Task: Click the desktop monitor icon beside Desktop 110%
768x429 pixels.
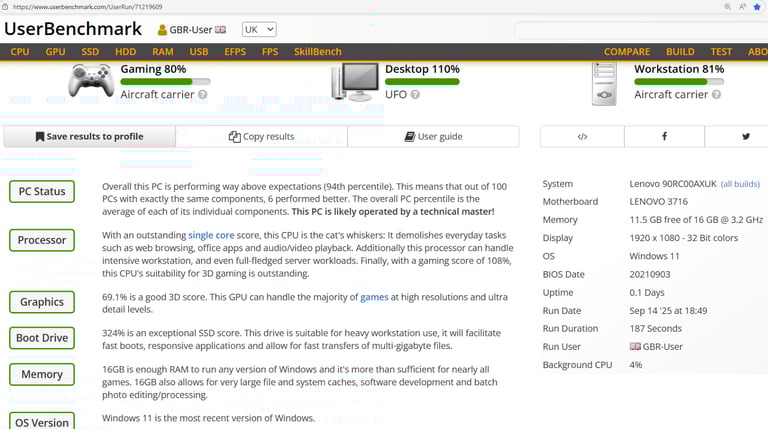Action: pyautogui.click(x=356, y=82)
